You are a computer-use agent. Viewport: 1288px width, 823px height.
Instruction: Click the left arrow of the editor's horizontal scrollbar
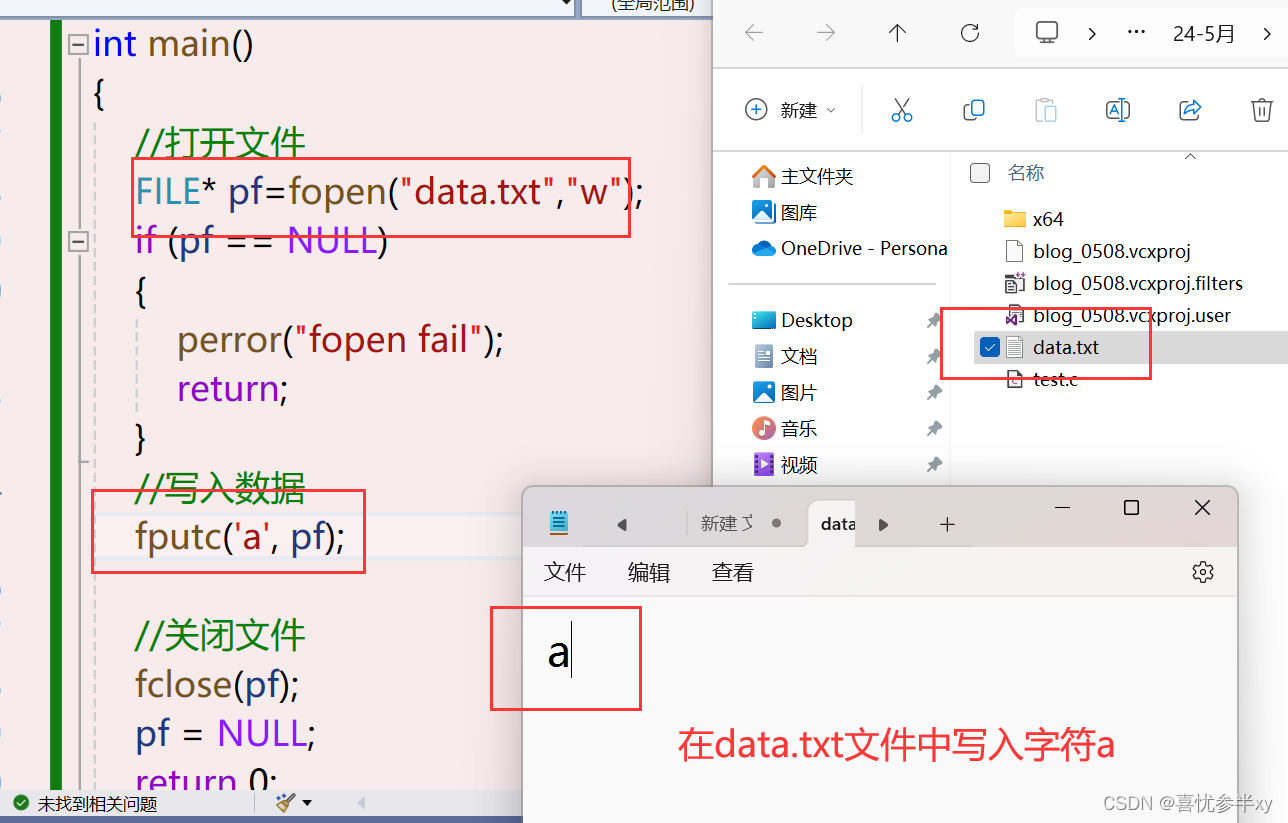click(x=361, y=802)
